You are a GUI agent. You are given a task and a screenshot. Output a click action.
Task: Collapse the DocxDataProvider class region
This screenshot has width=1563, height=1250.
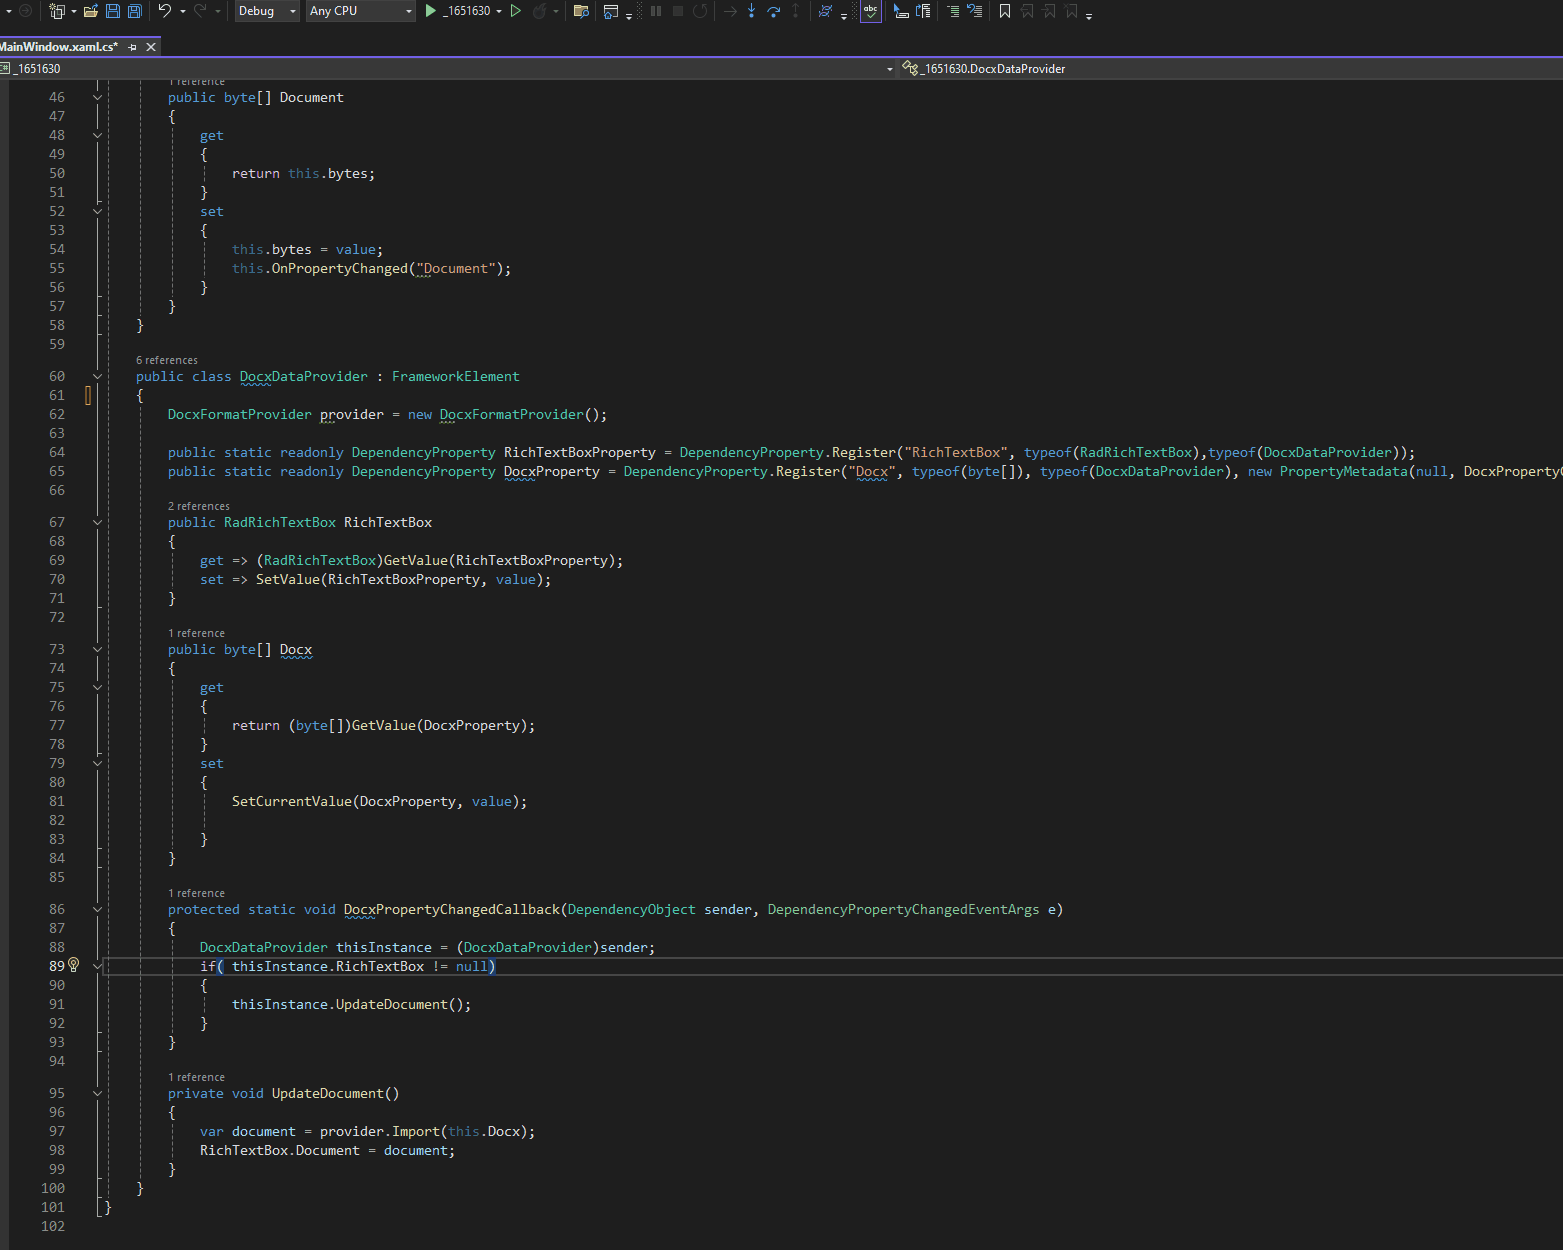tap(97, 377)
